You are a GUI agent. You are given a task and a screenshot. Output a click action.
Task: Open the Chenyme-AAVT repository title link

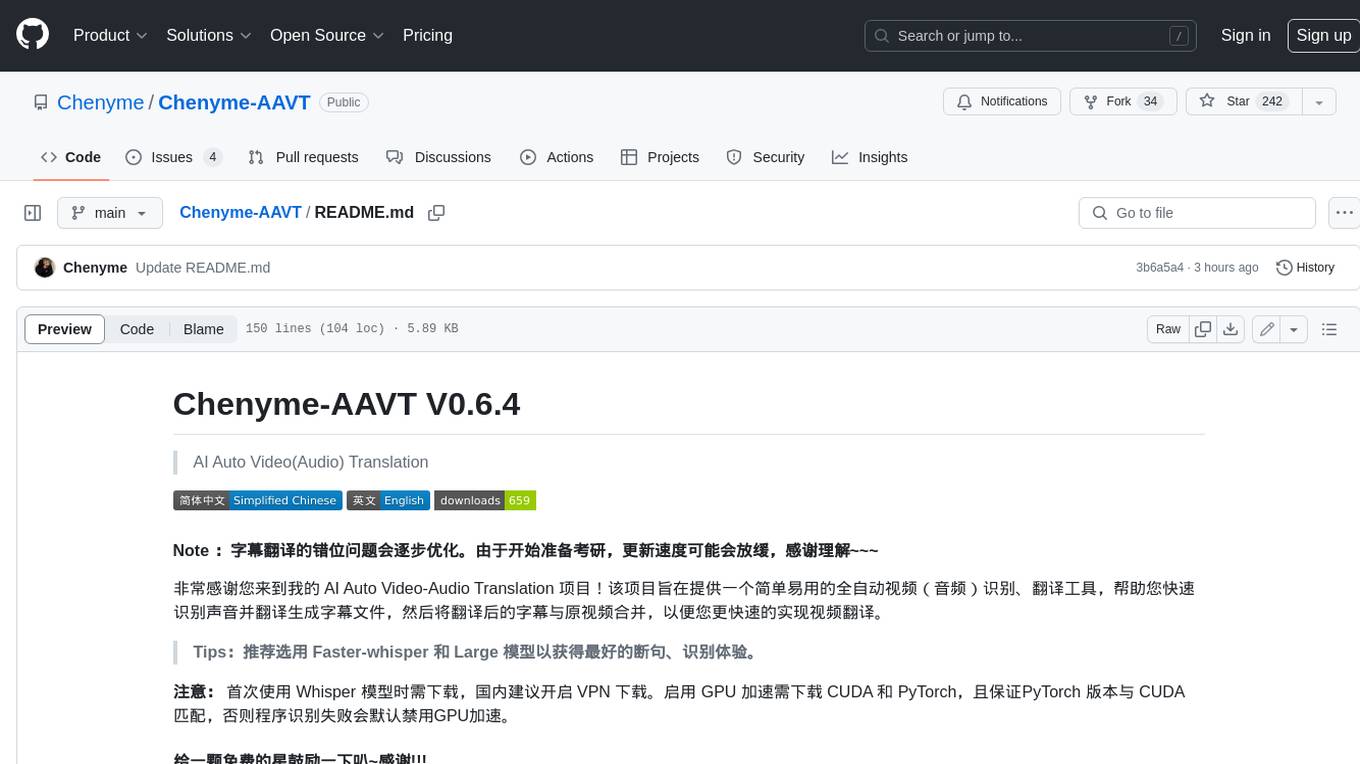coord(234,102)
